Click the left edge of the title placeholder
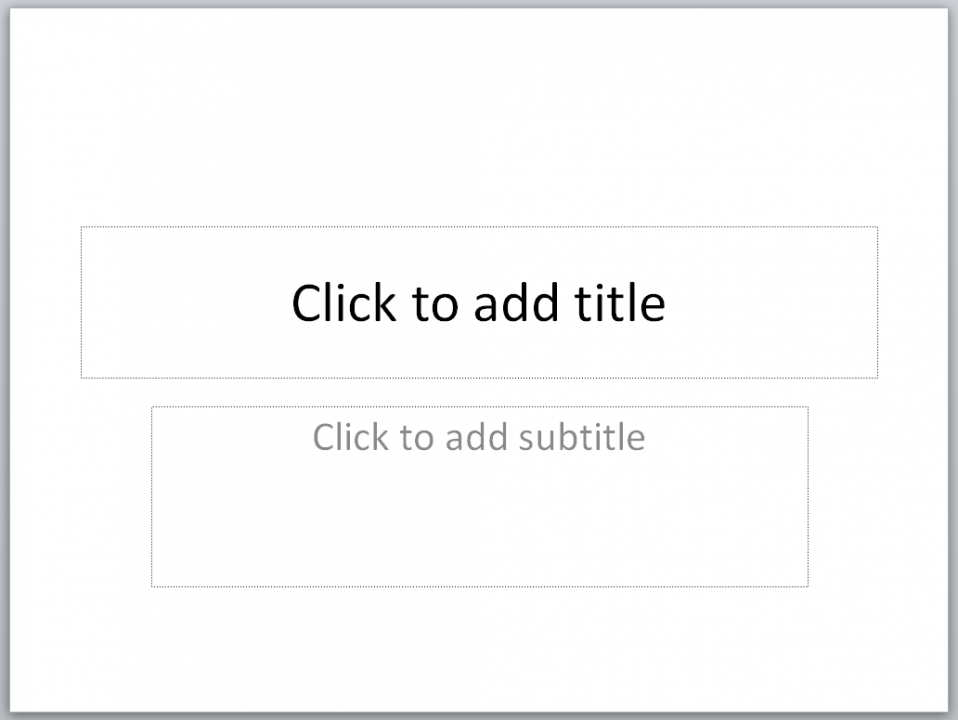 pos(81,302)
